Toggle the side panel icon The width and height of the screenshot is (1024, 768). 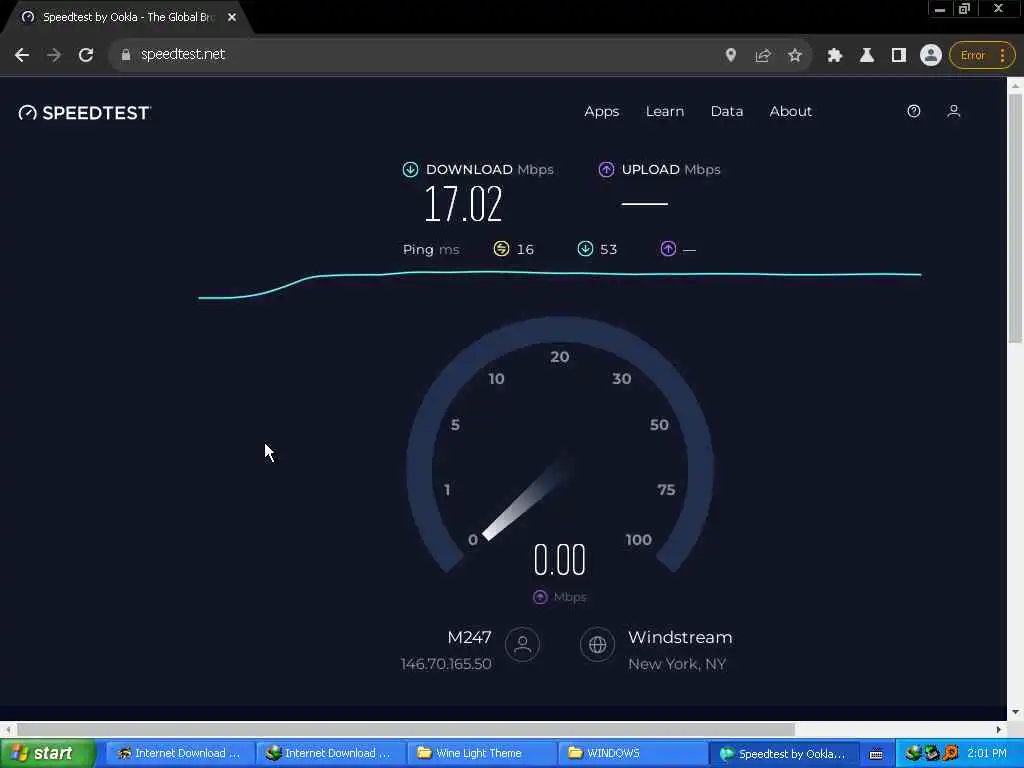(x=899, y=56)
